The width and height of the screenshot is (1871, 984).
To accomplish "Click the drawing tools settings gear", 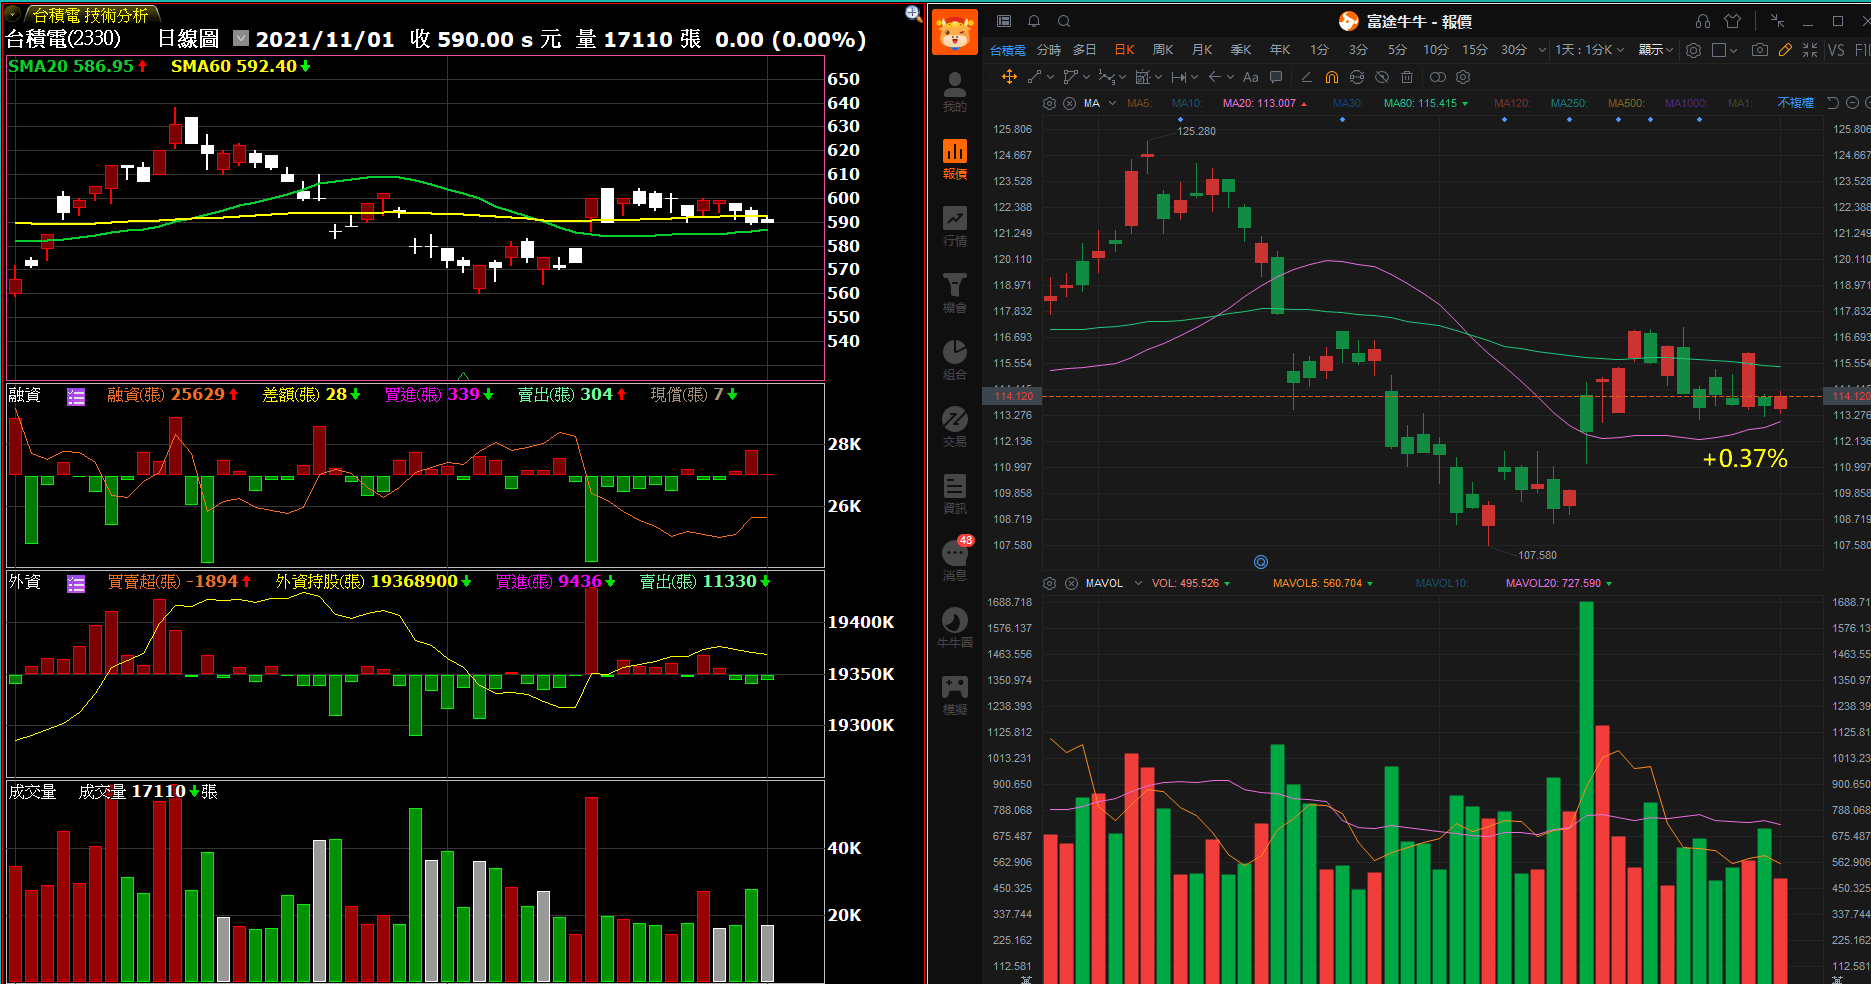I will 1463,77.
